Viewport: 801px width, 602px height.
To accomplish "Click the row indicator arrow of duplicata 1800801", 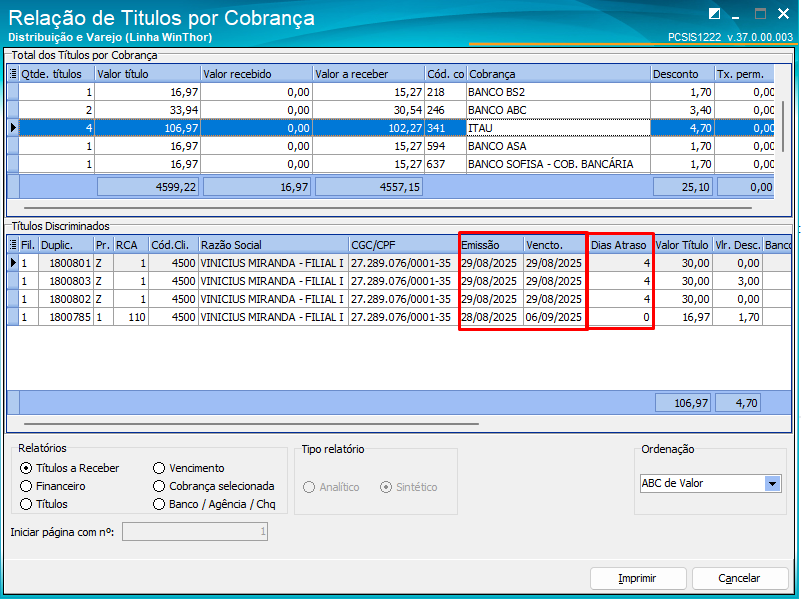I will click(13, 263).
